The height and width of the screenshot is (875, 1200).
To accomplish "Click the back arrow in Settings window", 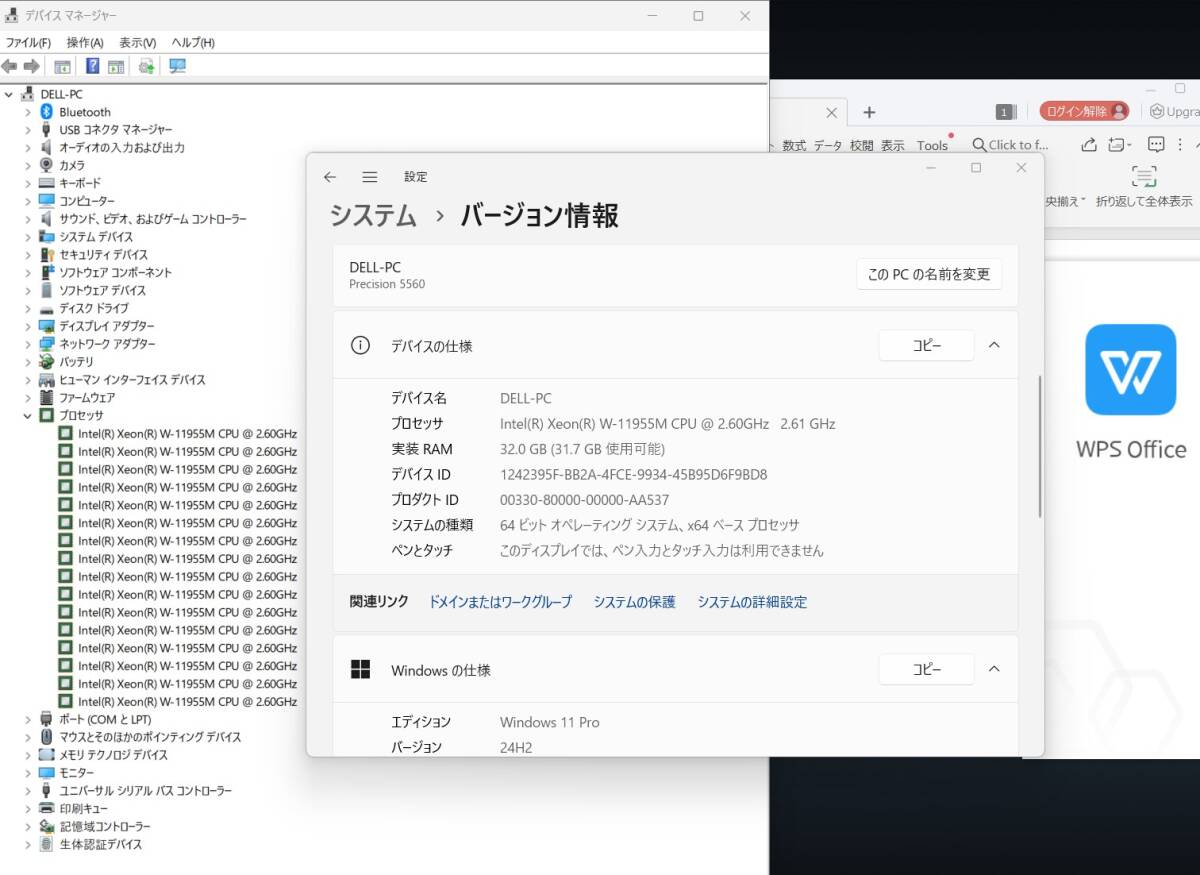I will pyautogui.click(x=330, y=177).
